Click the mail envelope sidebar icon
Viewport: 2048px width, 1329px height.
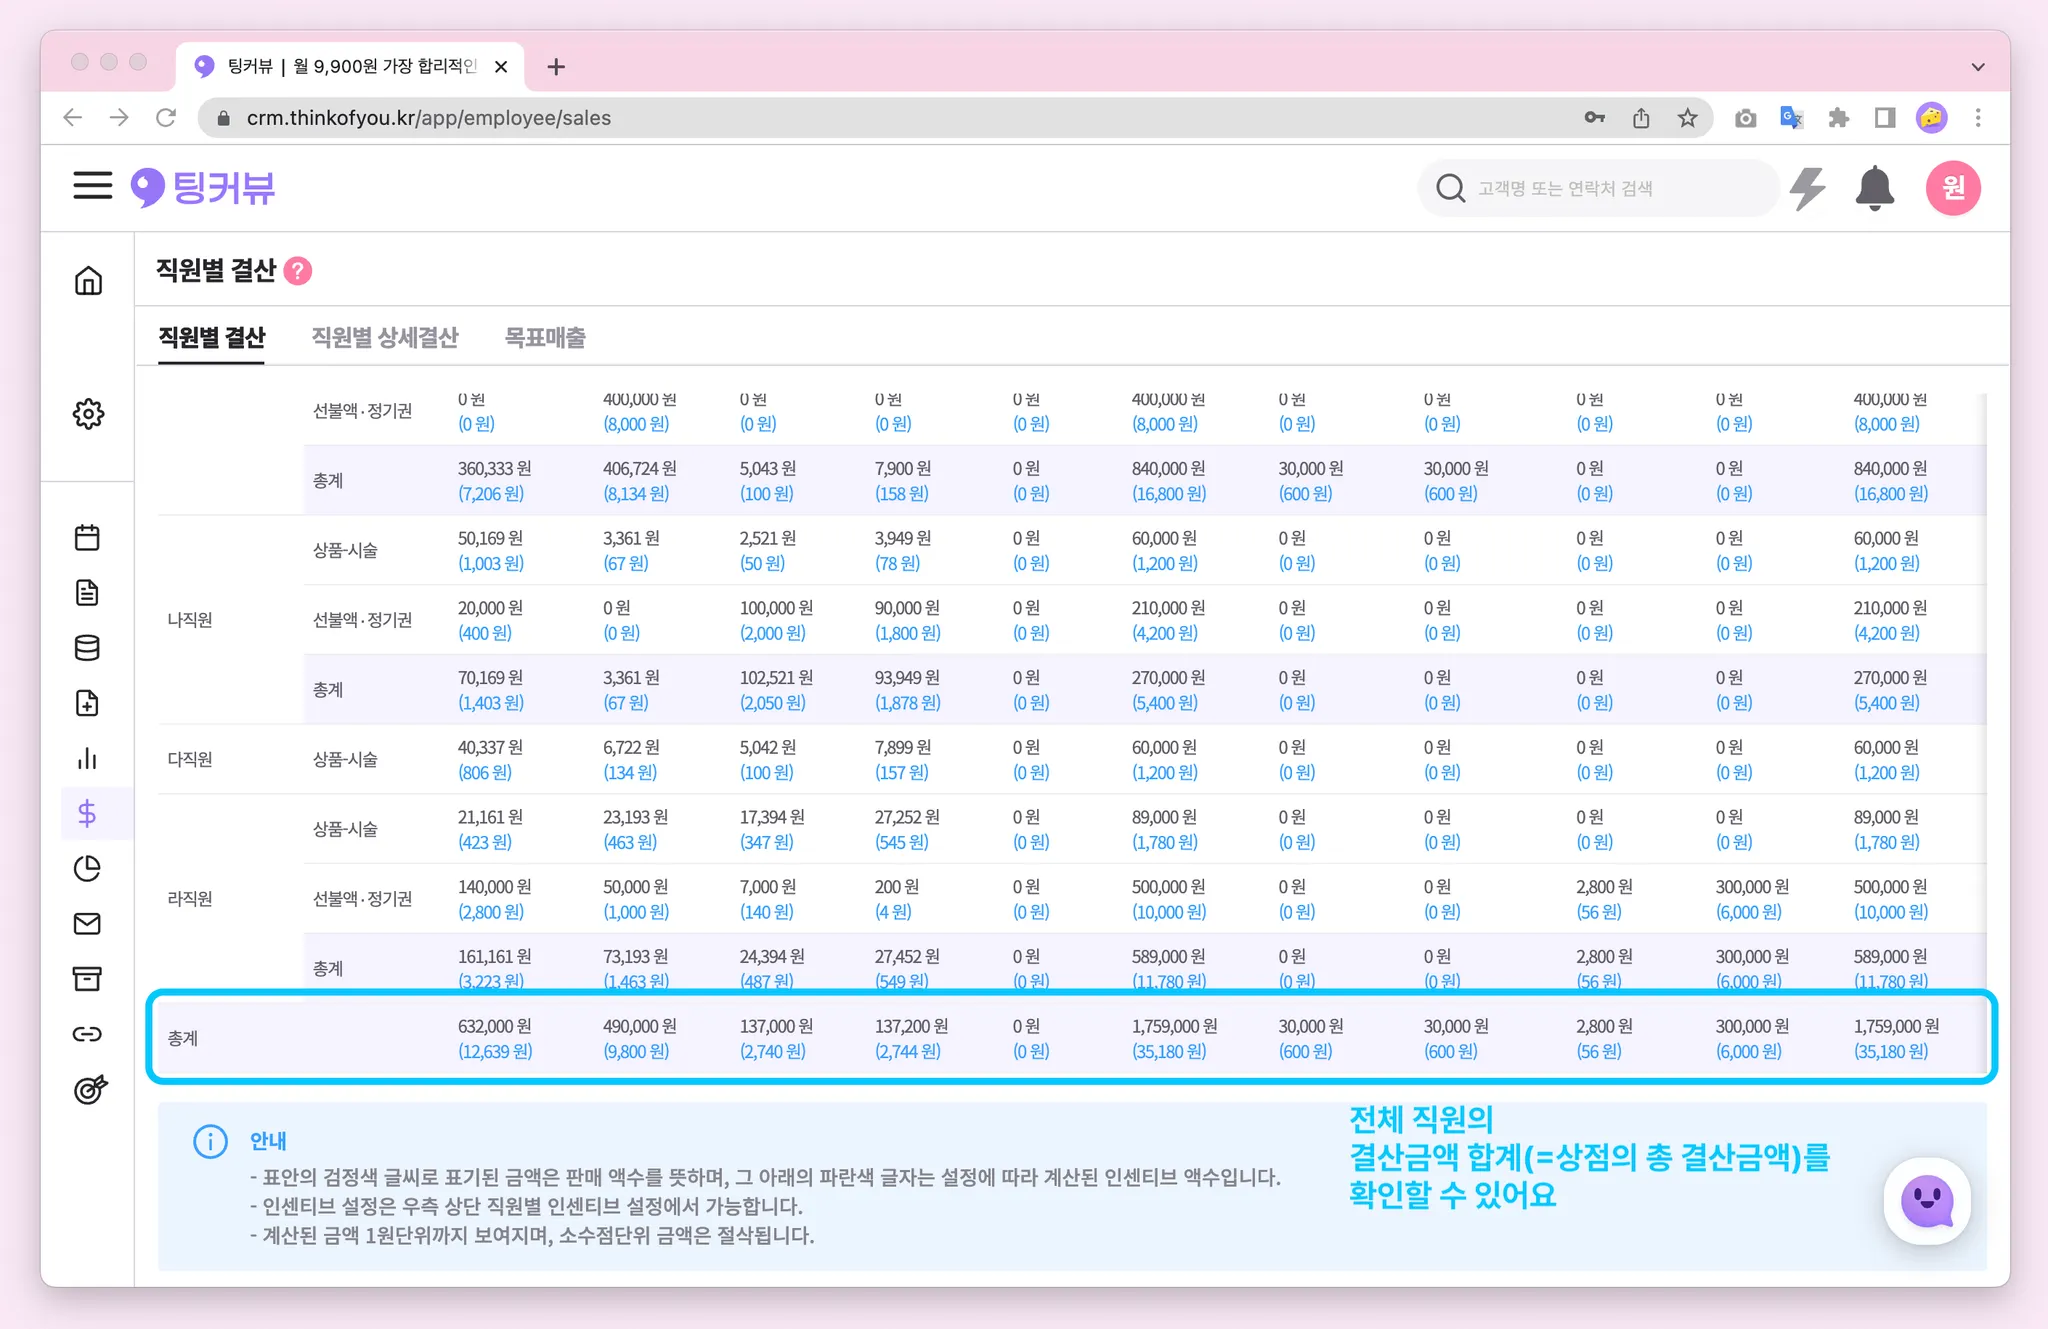tap(87, 924)
